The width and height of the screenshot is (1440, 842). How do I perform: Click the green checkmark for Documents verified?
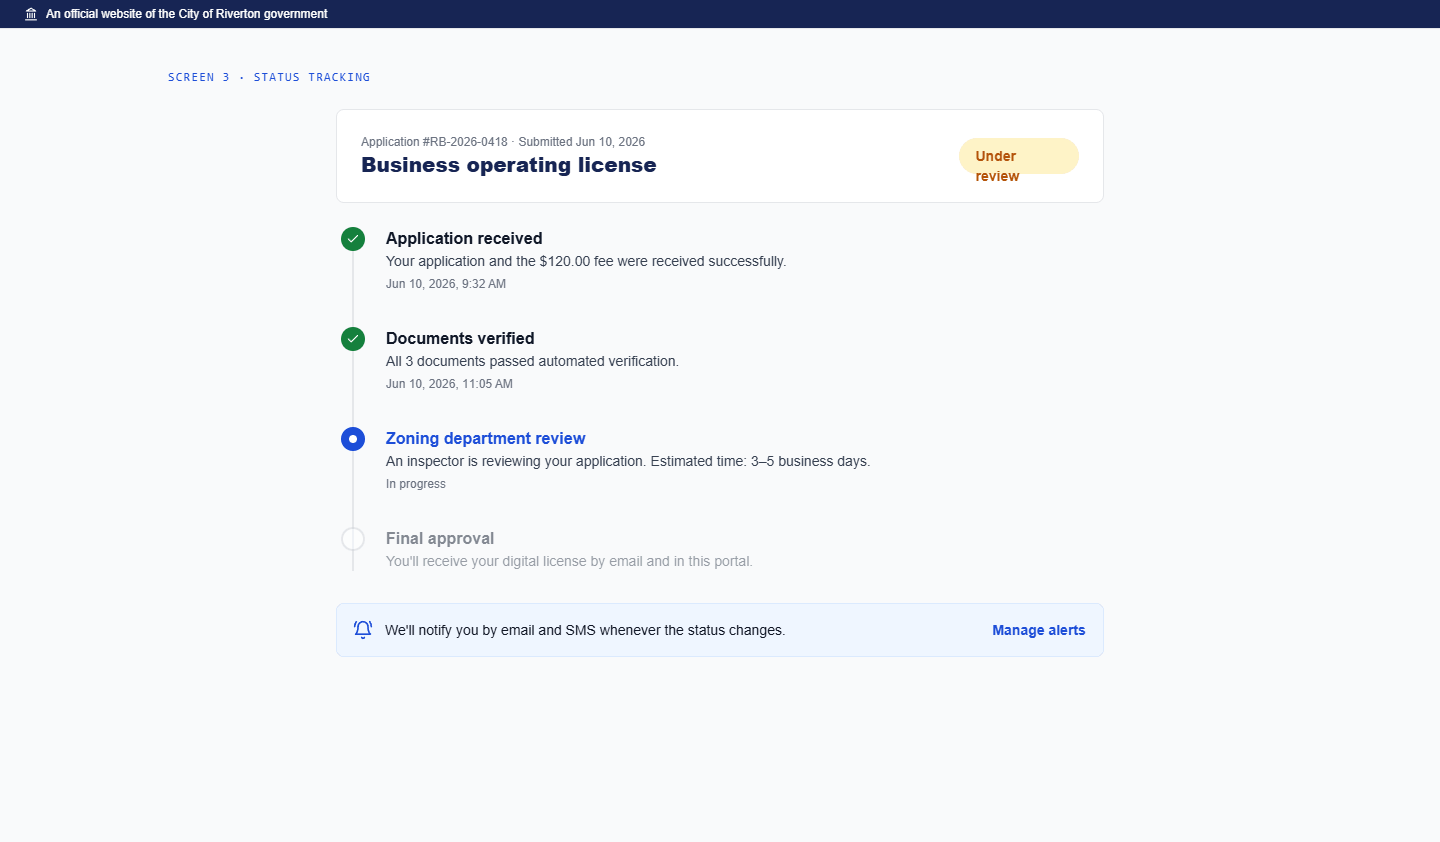point(353,339)
